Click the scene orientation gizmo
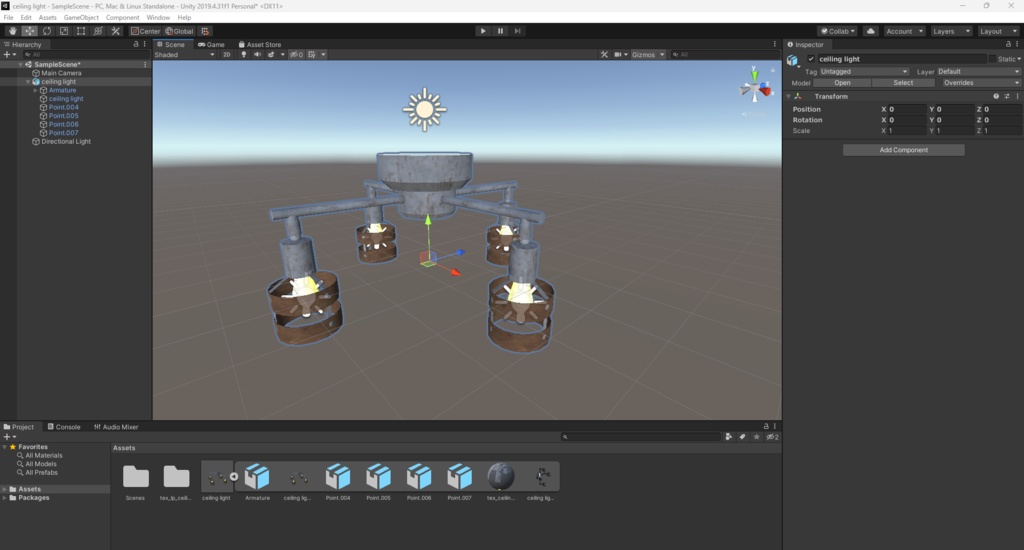 click(754, 88)
